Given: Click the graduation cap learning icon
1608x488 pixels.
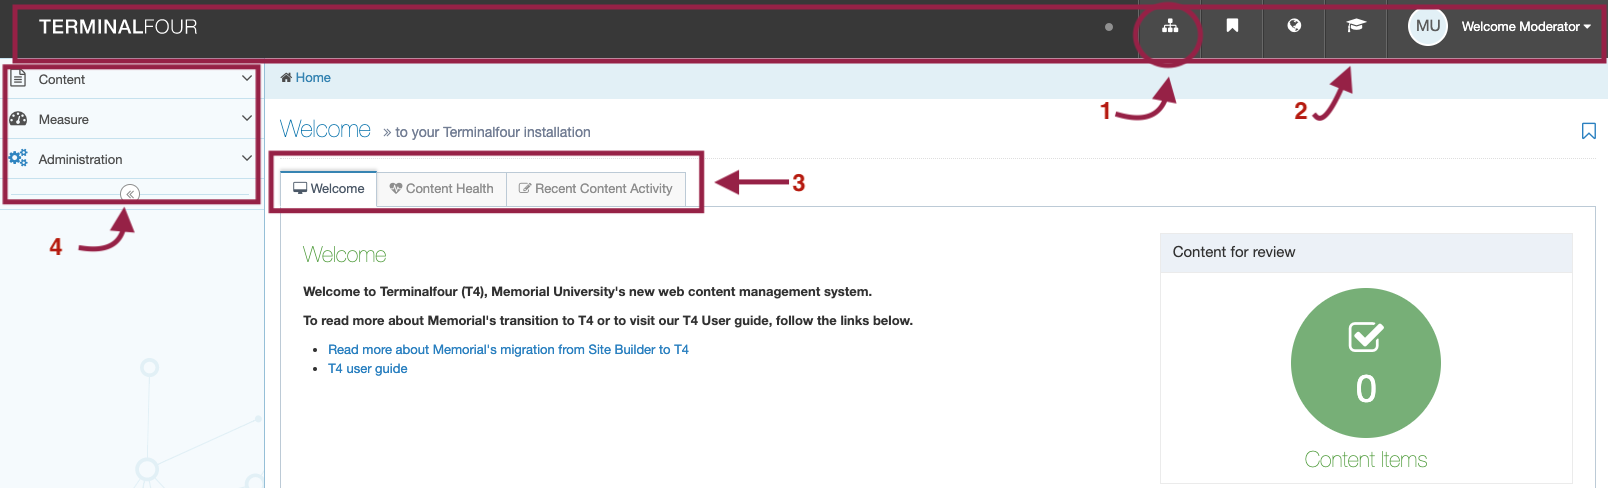Looking at the screenshot, I should [x=1355, y=26].
